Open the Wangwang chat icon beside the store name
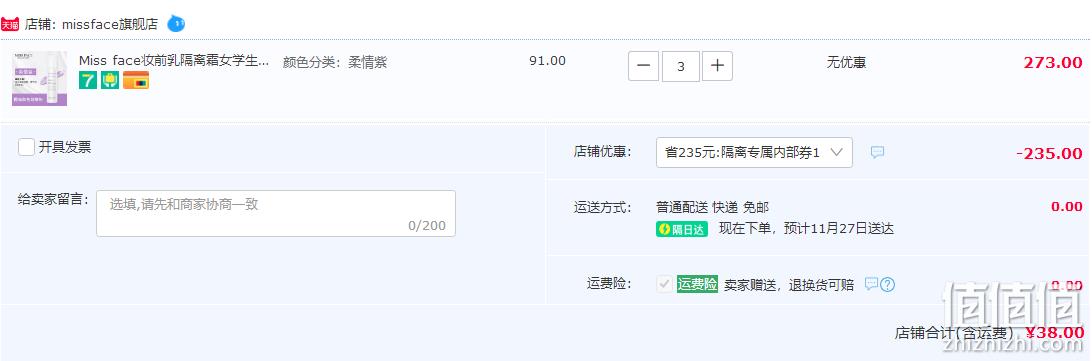Viewport: 1092px width, 361px height. click(x=176, y=24)
